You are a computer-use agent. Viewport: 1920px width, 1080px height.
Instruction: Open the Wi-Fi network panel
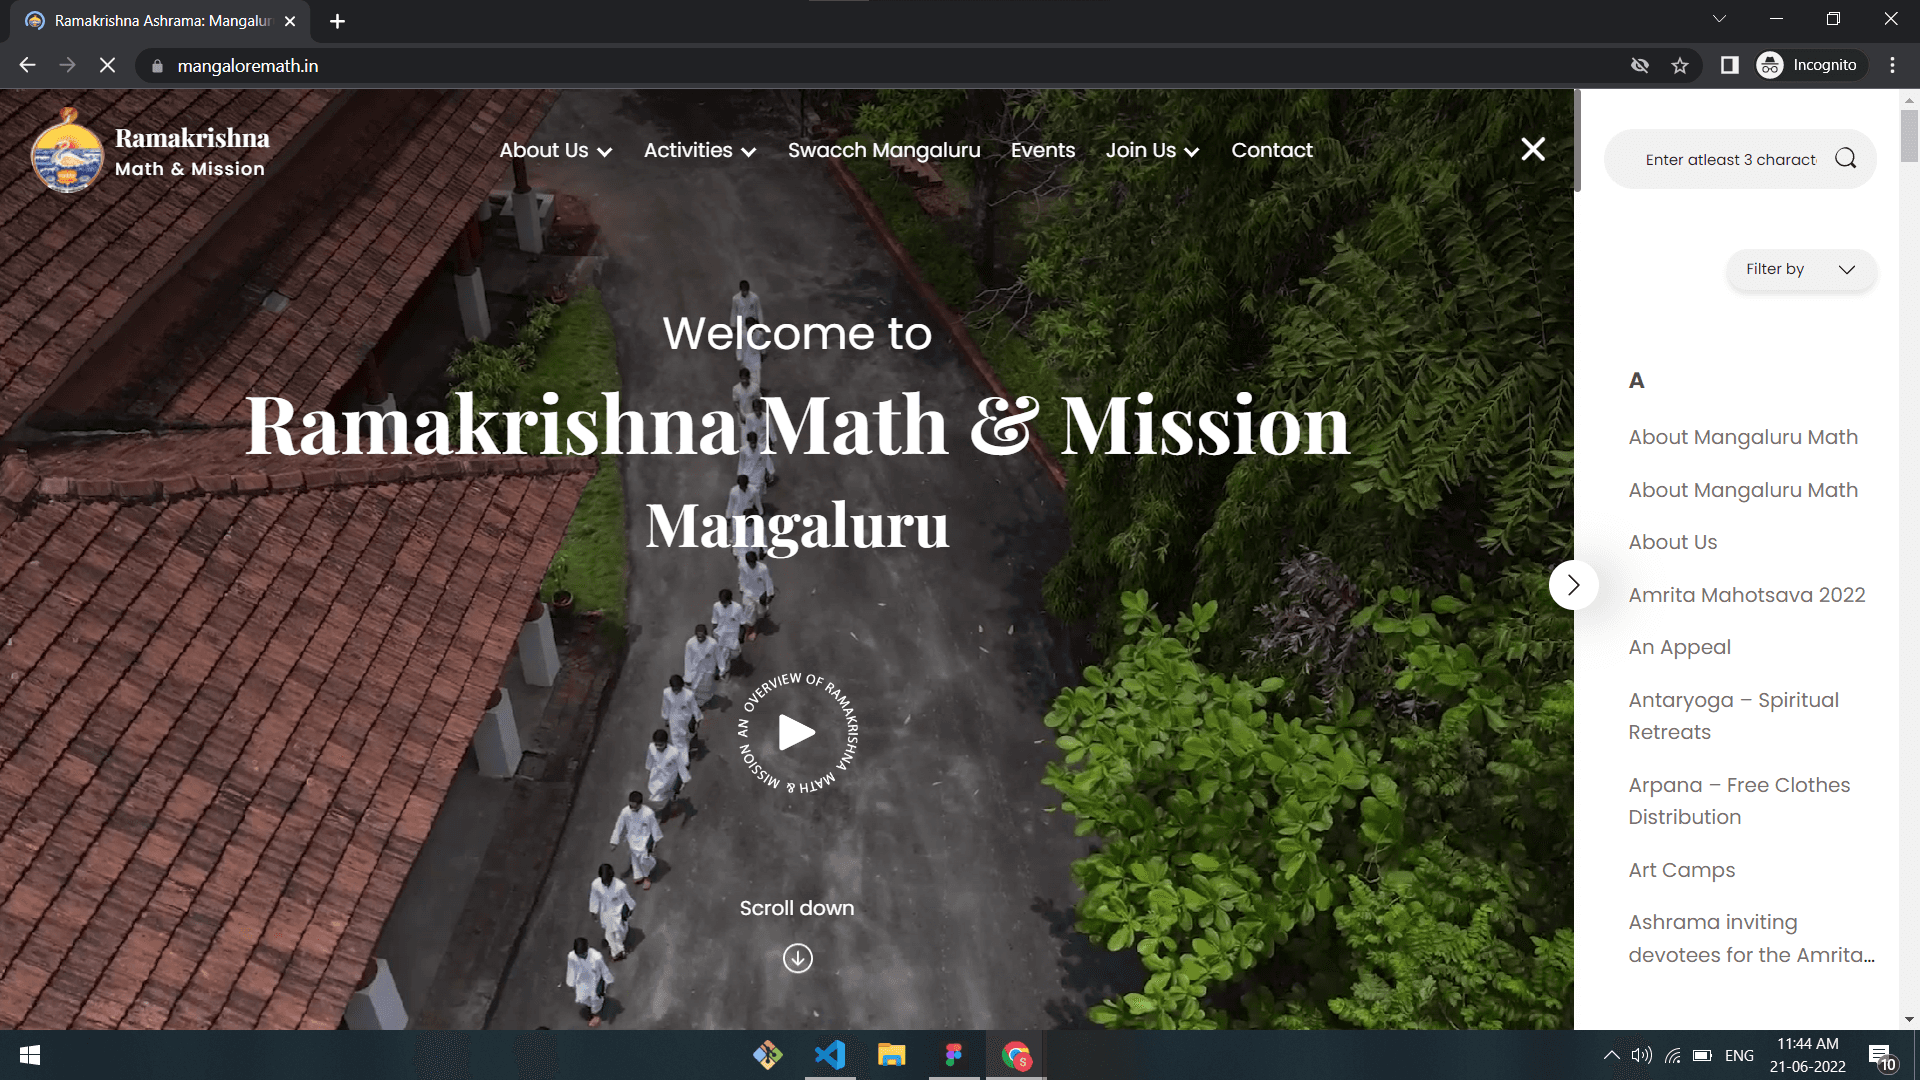[x=1672, y=1055]
